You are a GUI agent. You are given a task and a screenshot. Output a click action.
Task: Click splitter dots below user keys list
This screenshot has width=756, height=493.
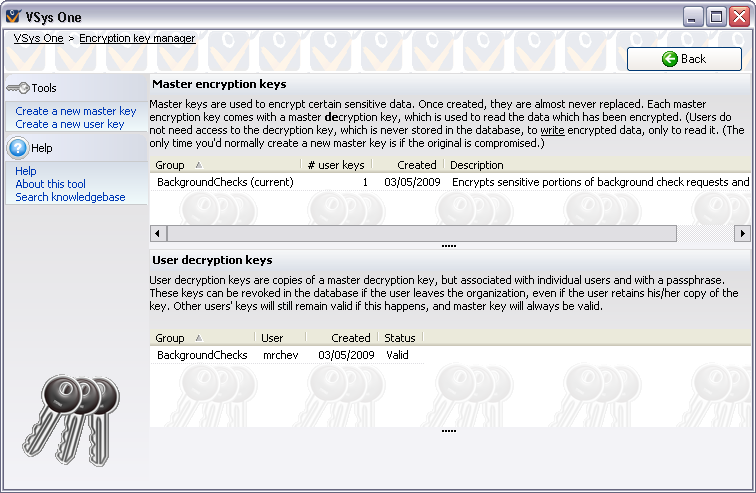tap(449, 430)
